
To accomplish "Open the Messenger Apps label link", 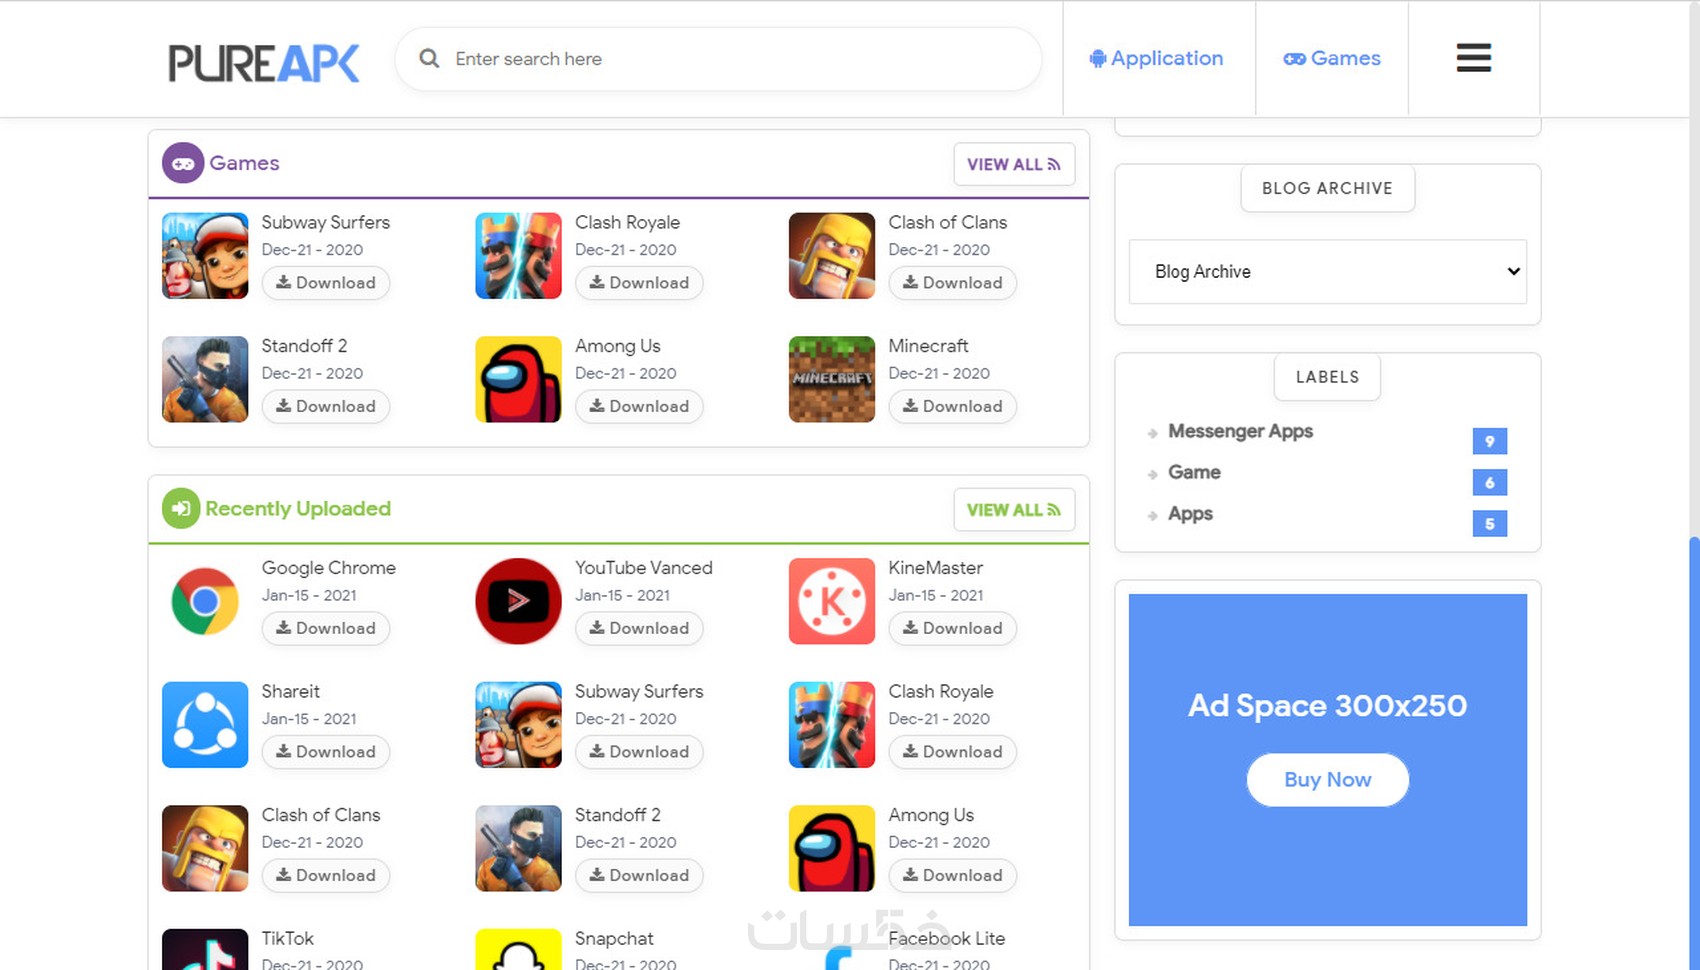I will pyautogui.click(x=1240, y=431).
